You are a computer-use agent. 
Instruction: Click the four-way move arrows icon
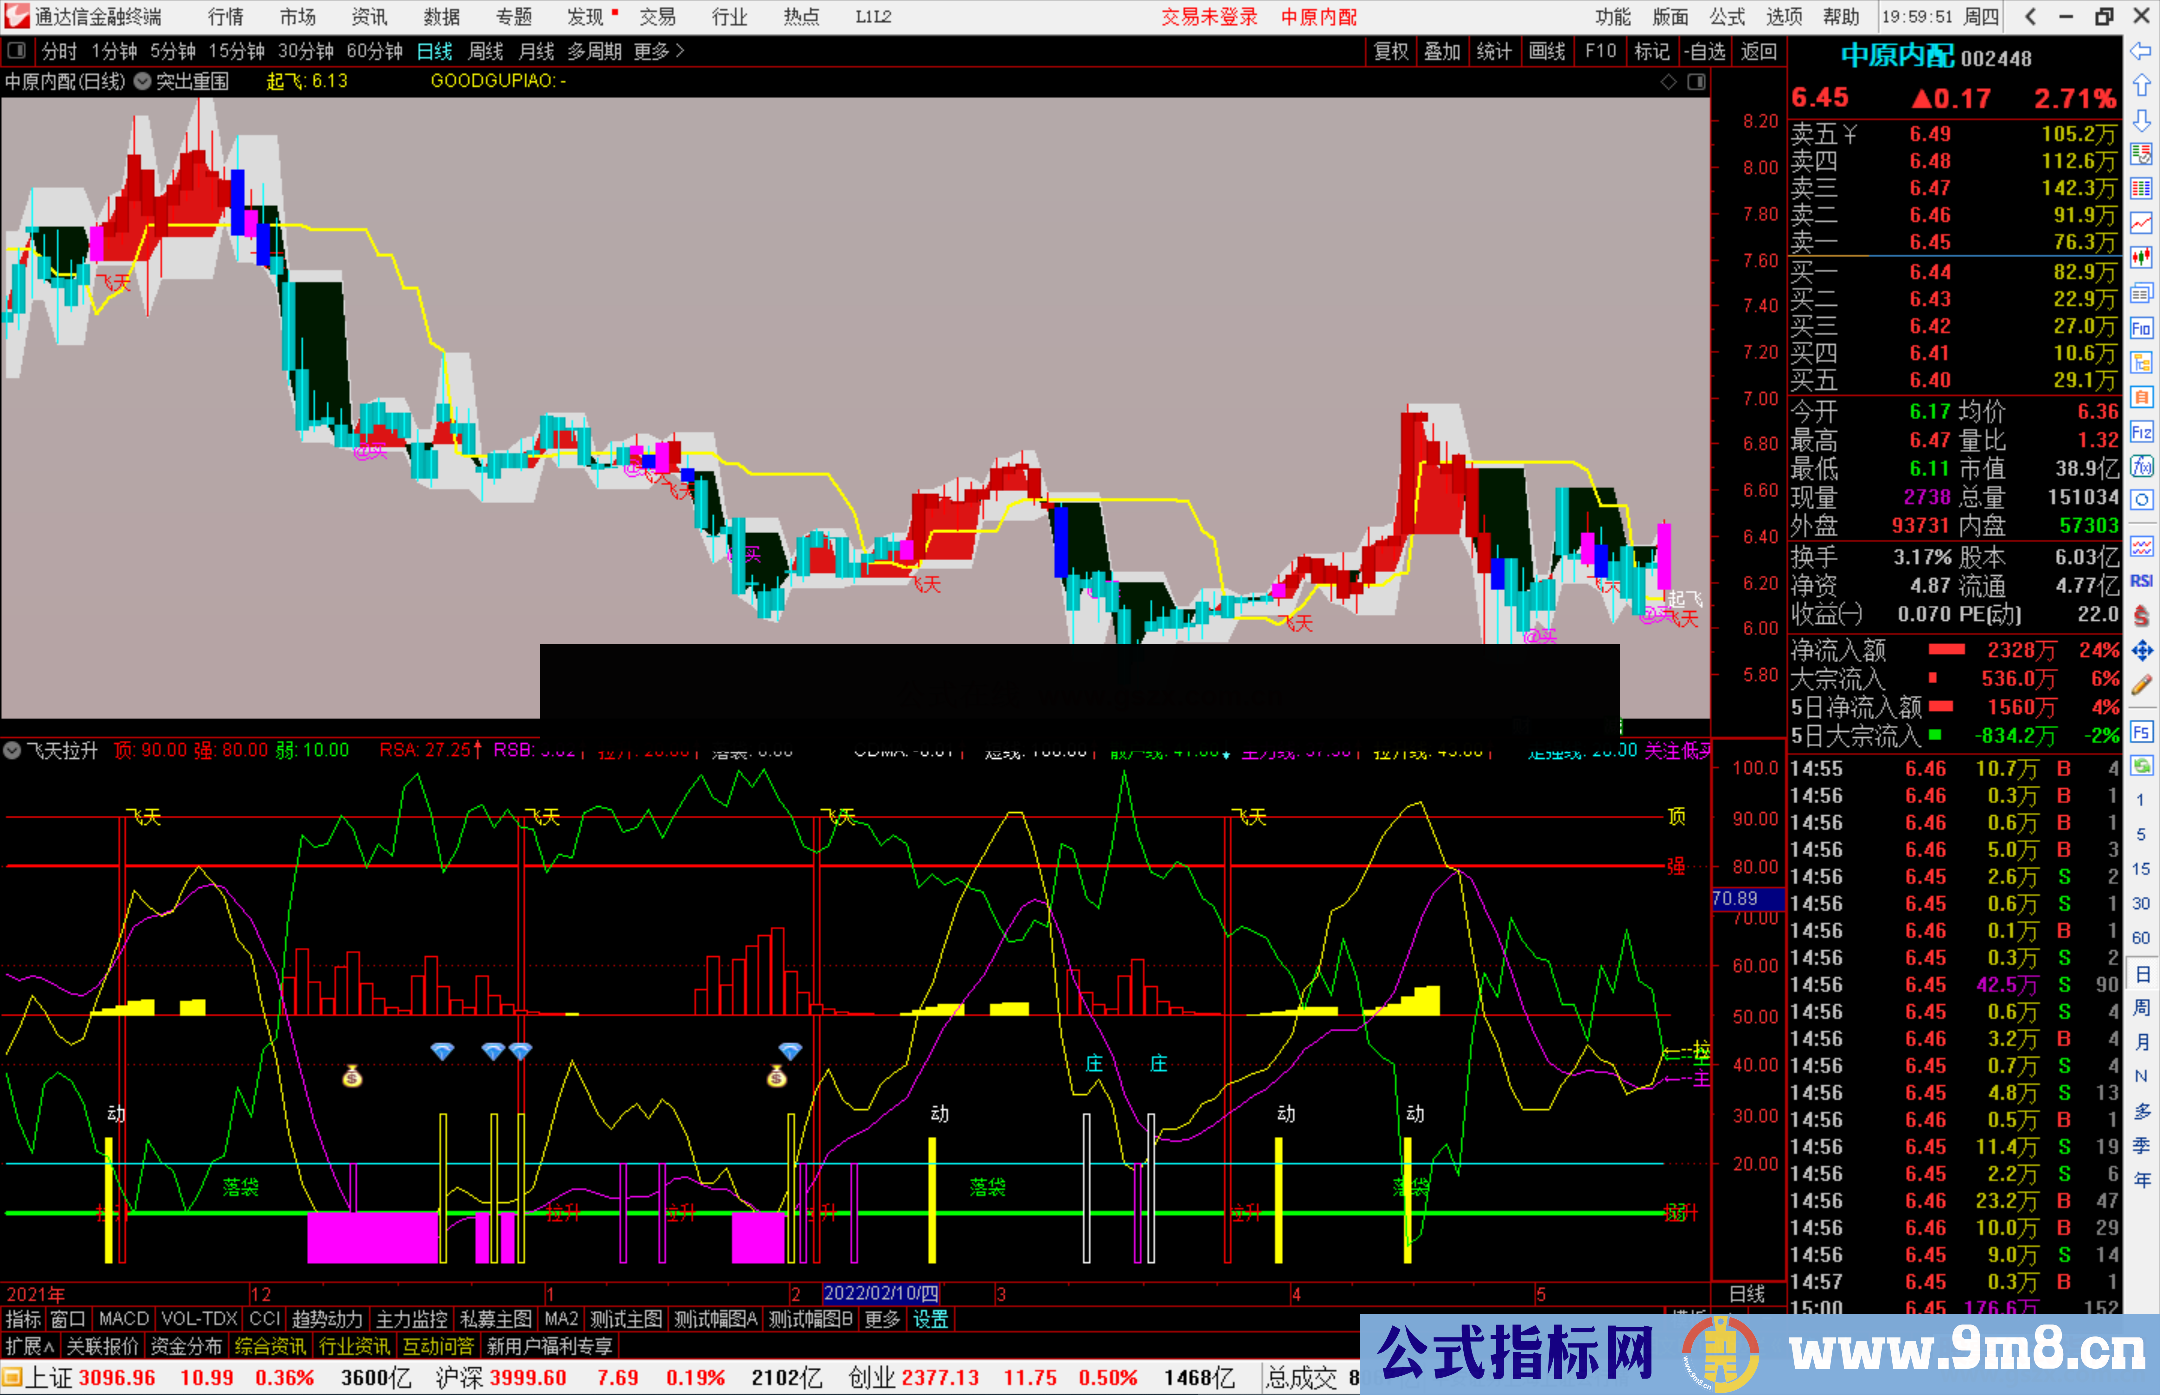pyautogui.click(x=2141, y=651)
